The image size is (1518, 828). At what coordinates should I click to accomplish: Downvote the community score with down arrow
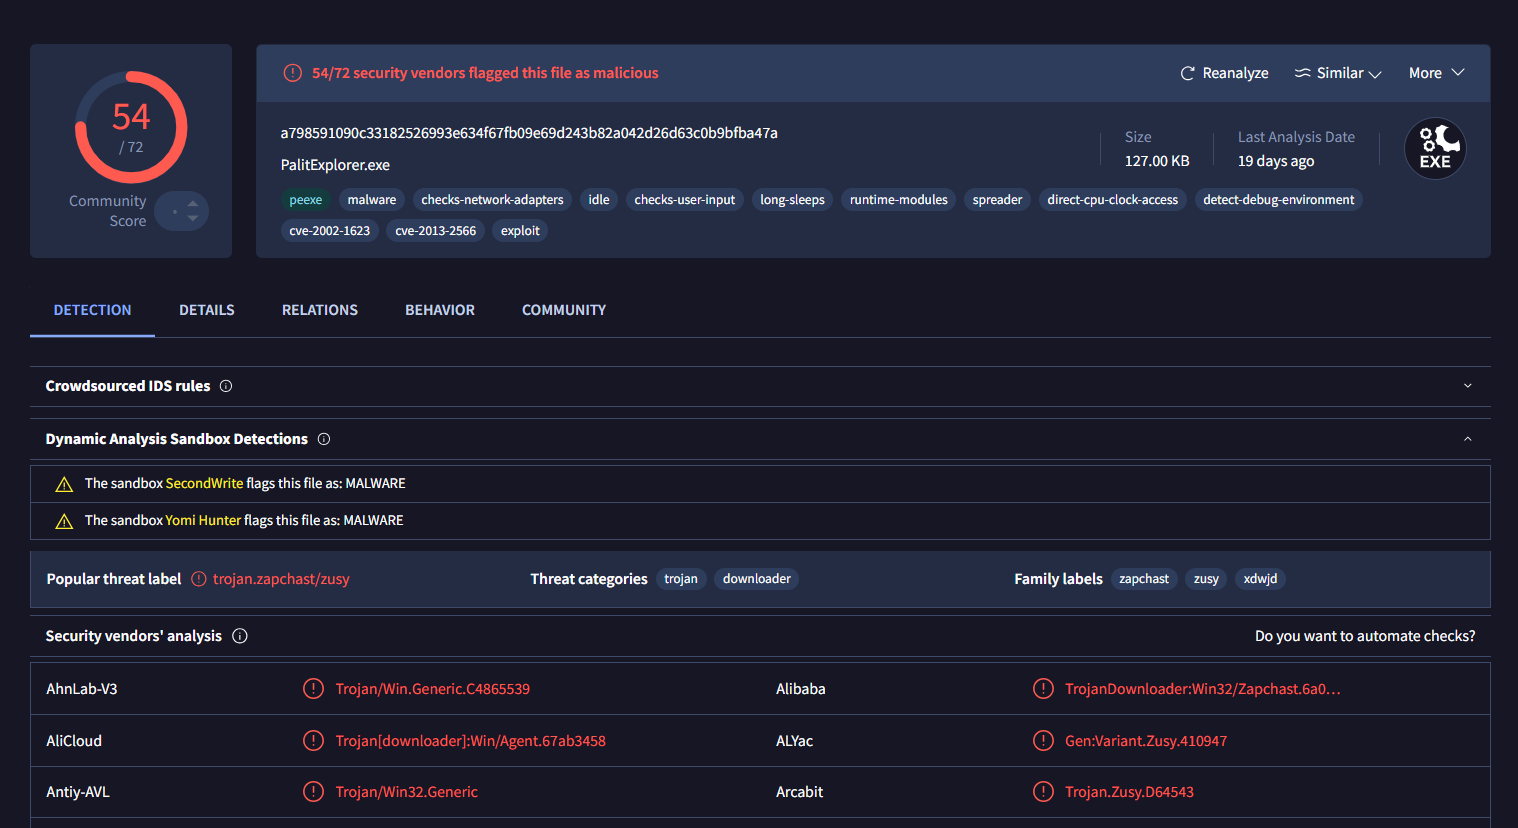(x=193, y=219)
